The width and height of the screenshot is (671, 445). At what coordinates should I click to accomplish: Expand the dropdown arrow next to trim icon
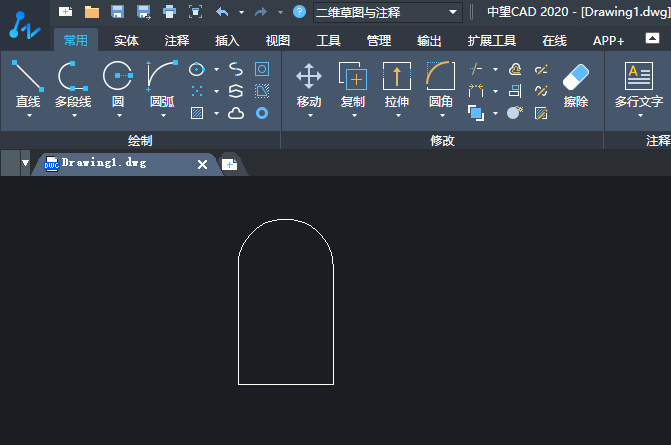[496, 69]
